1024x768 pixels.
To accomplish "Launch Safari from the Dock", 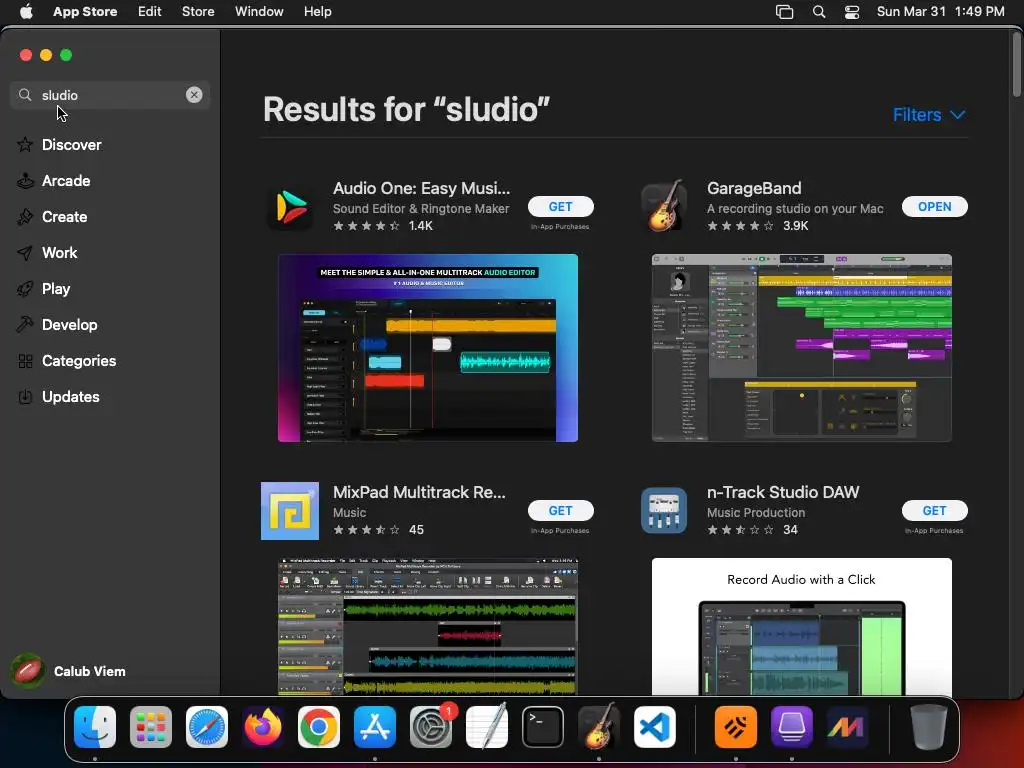I will point(207,727).
